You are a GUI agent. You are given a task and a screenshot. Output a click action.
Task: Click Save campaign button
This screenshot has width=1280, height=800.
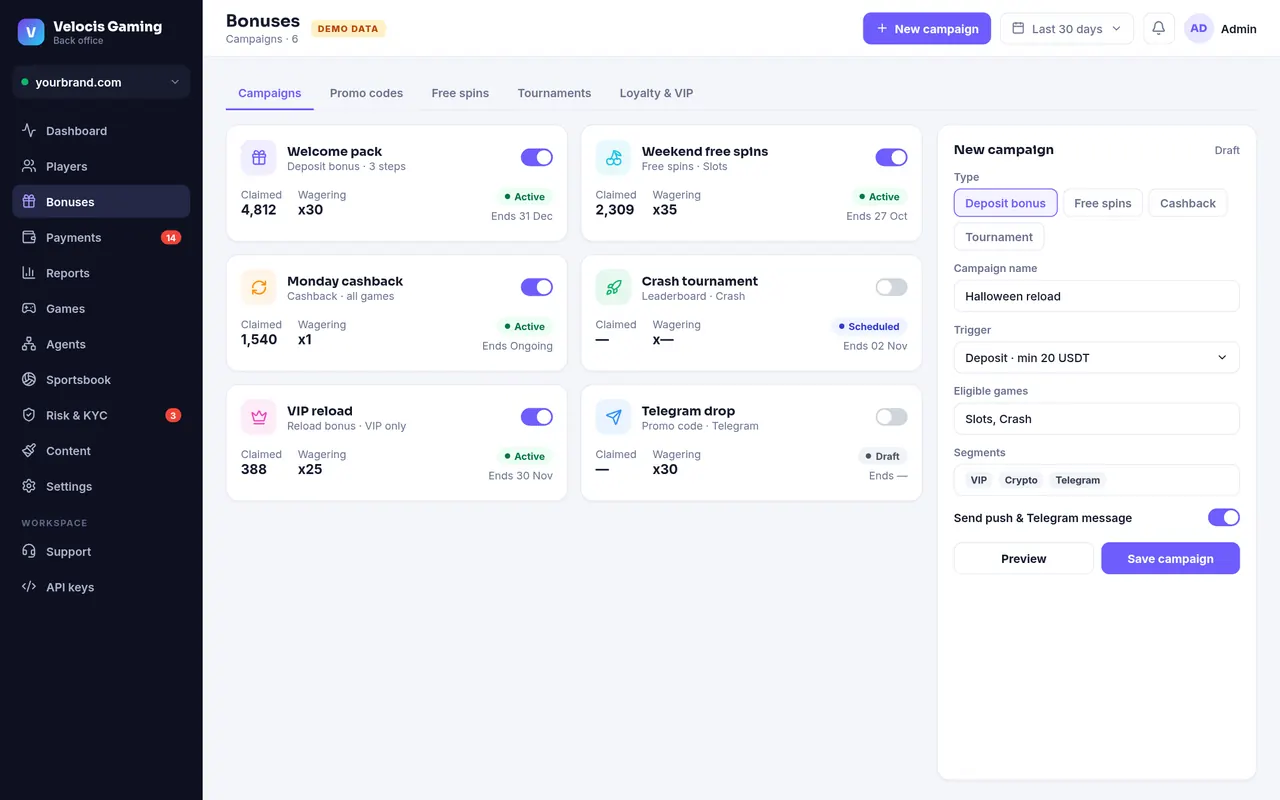(1171, 558)
